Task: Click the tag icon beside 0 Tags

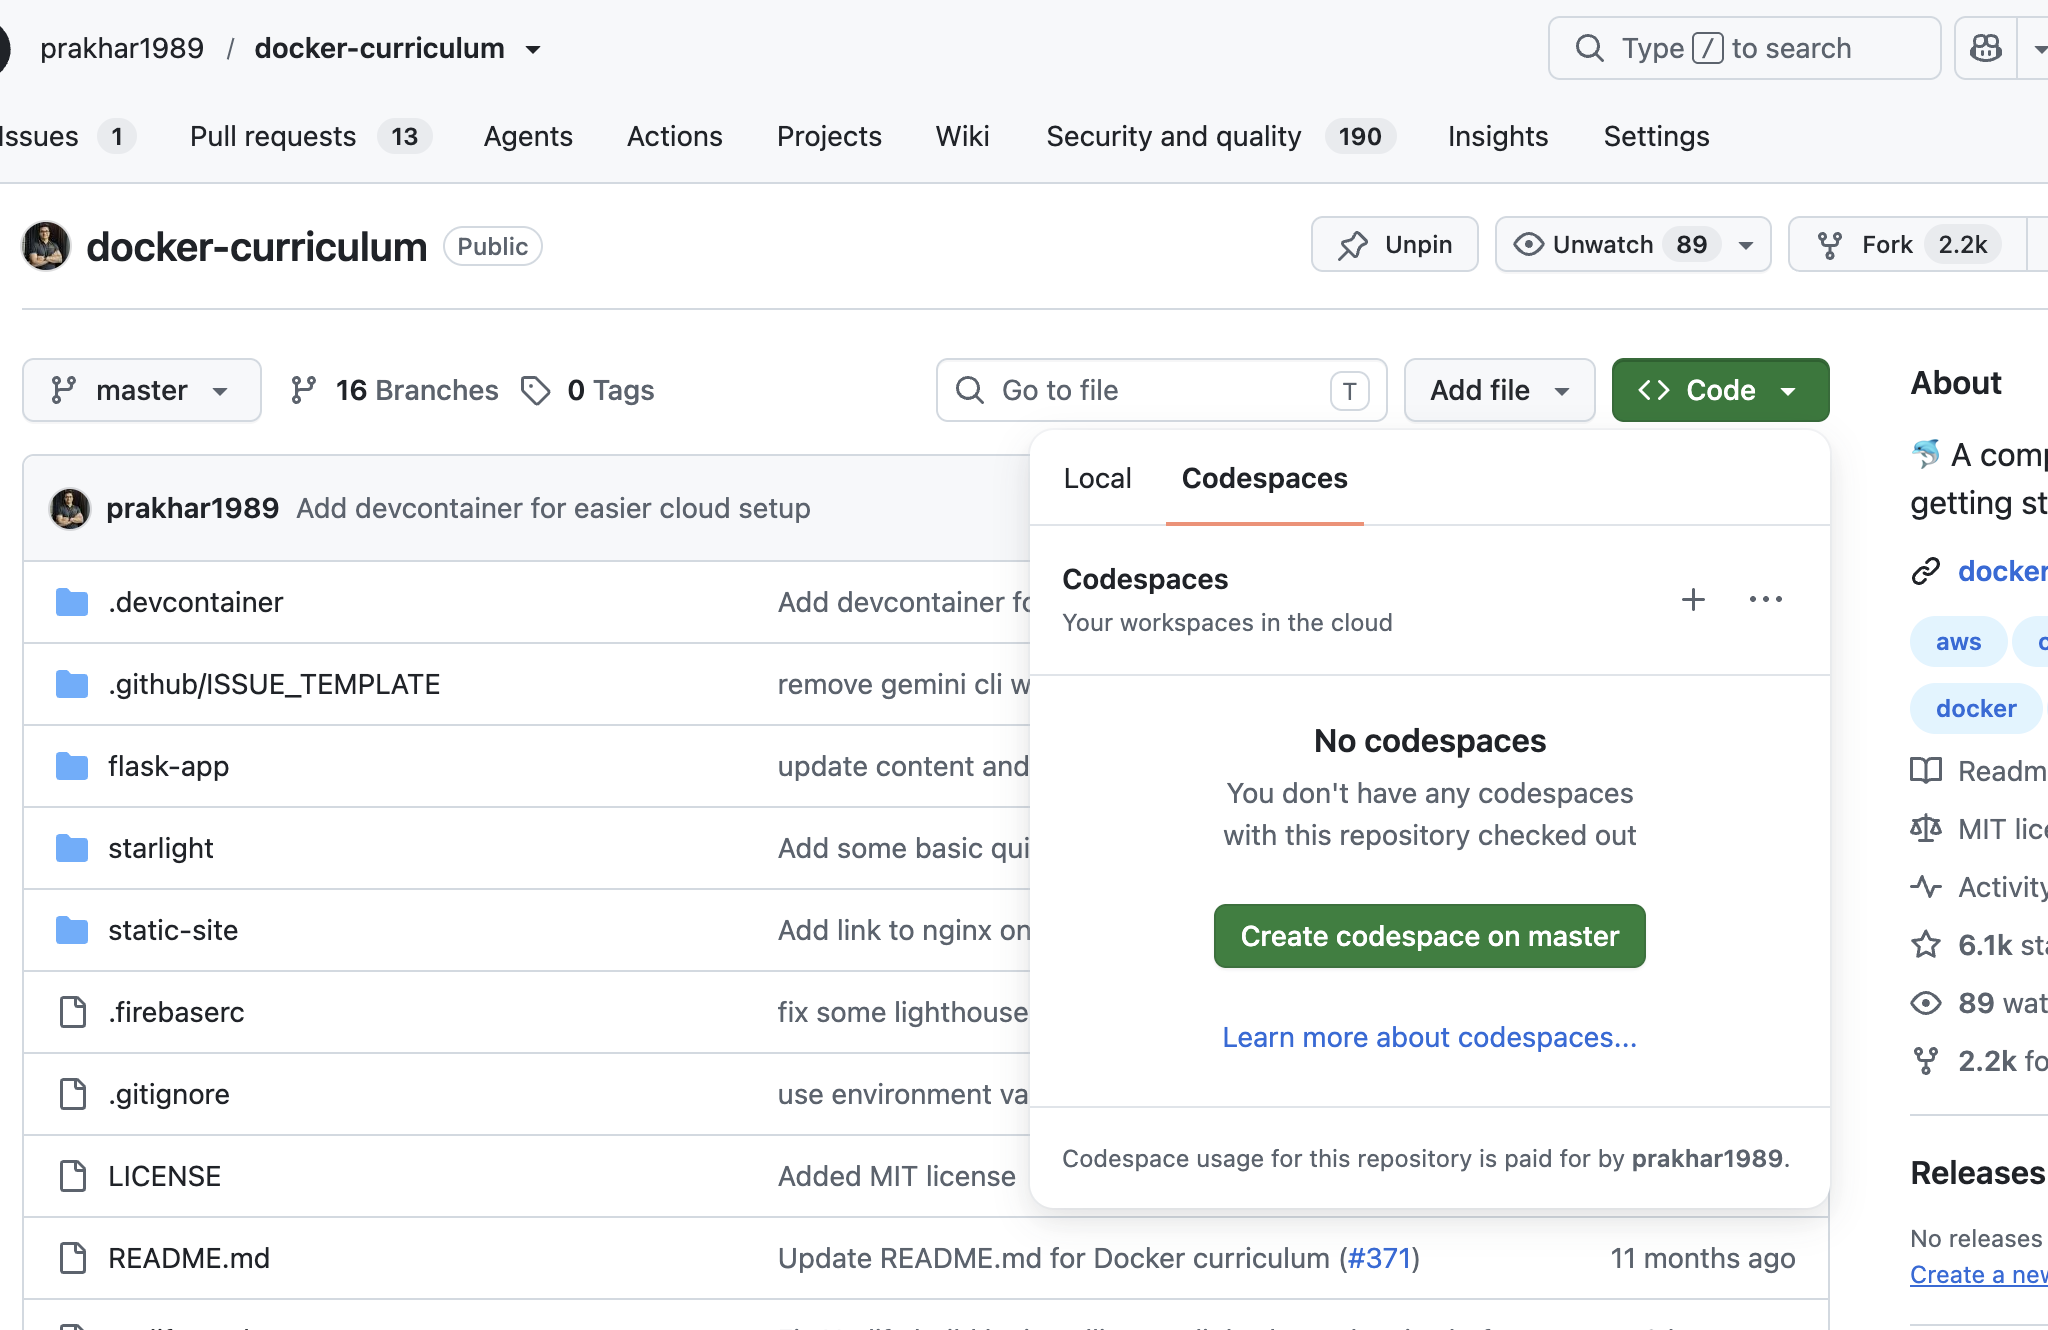Action: [x=536, y=390]
